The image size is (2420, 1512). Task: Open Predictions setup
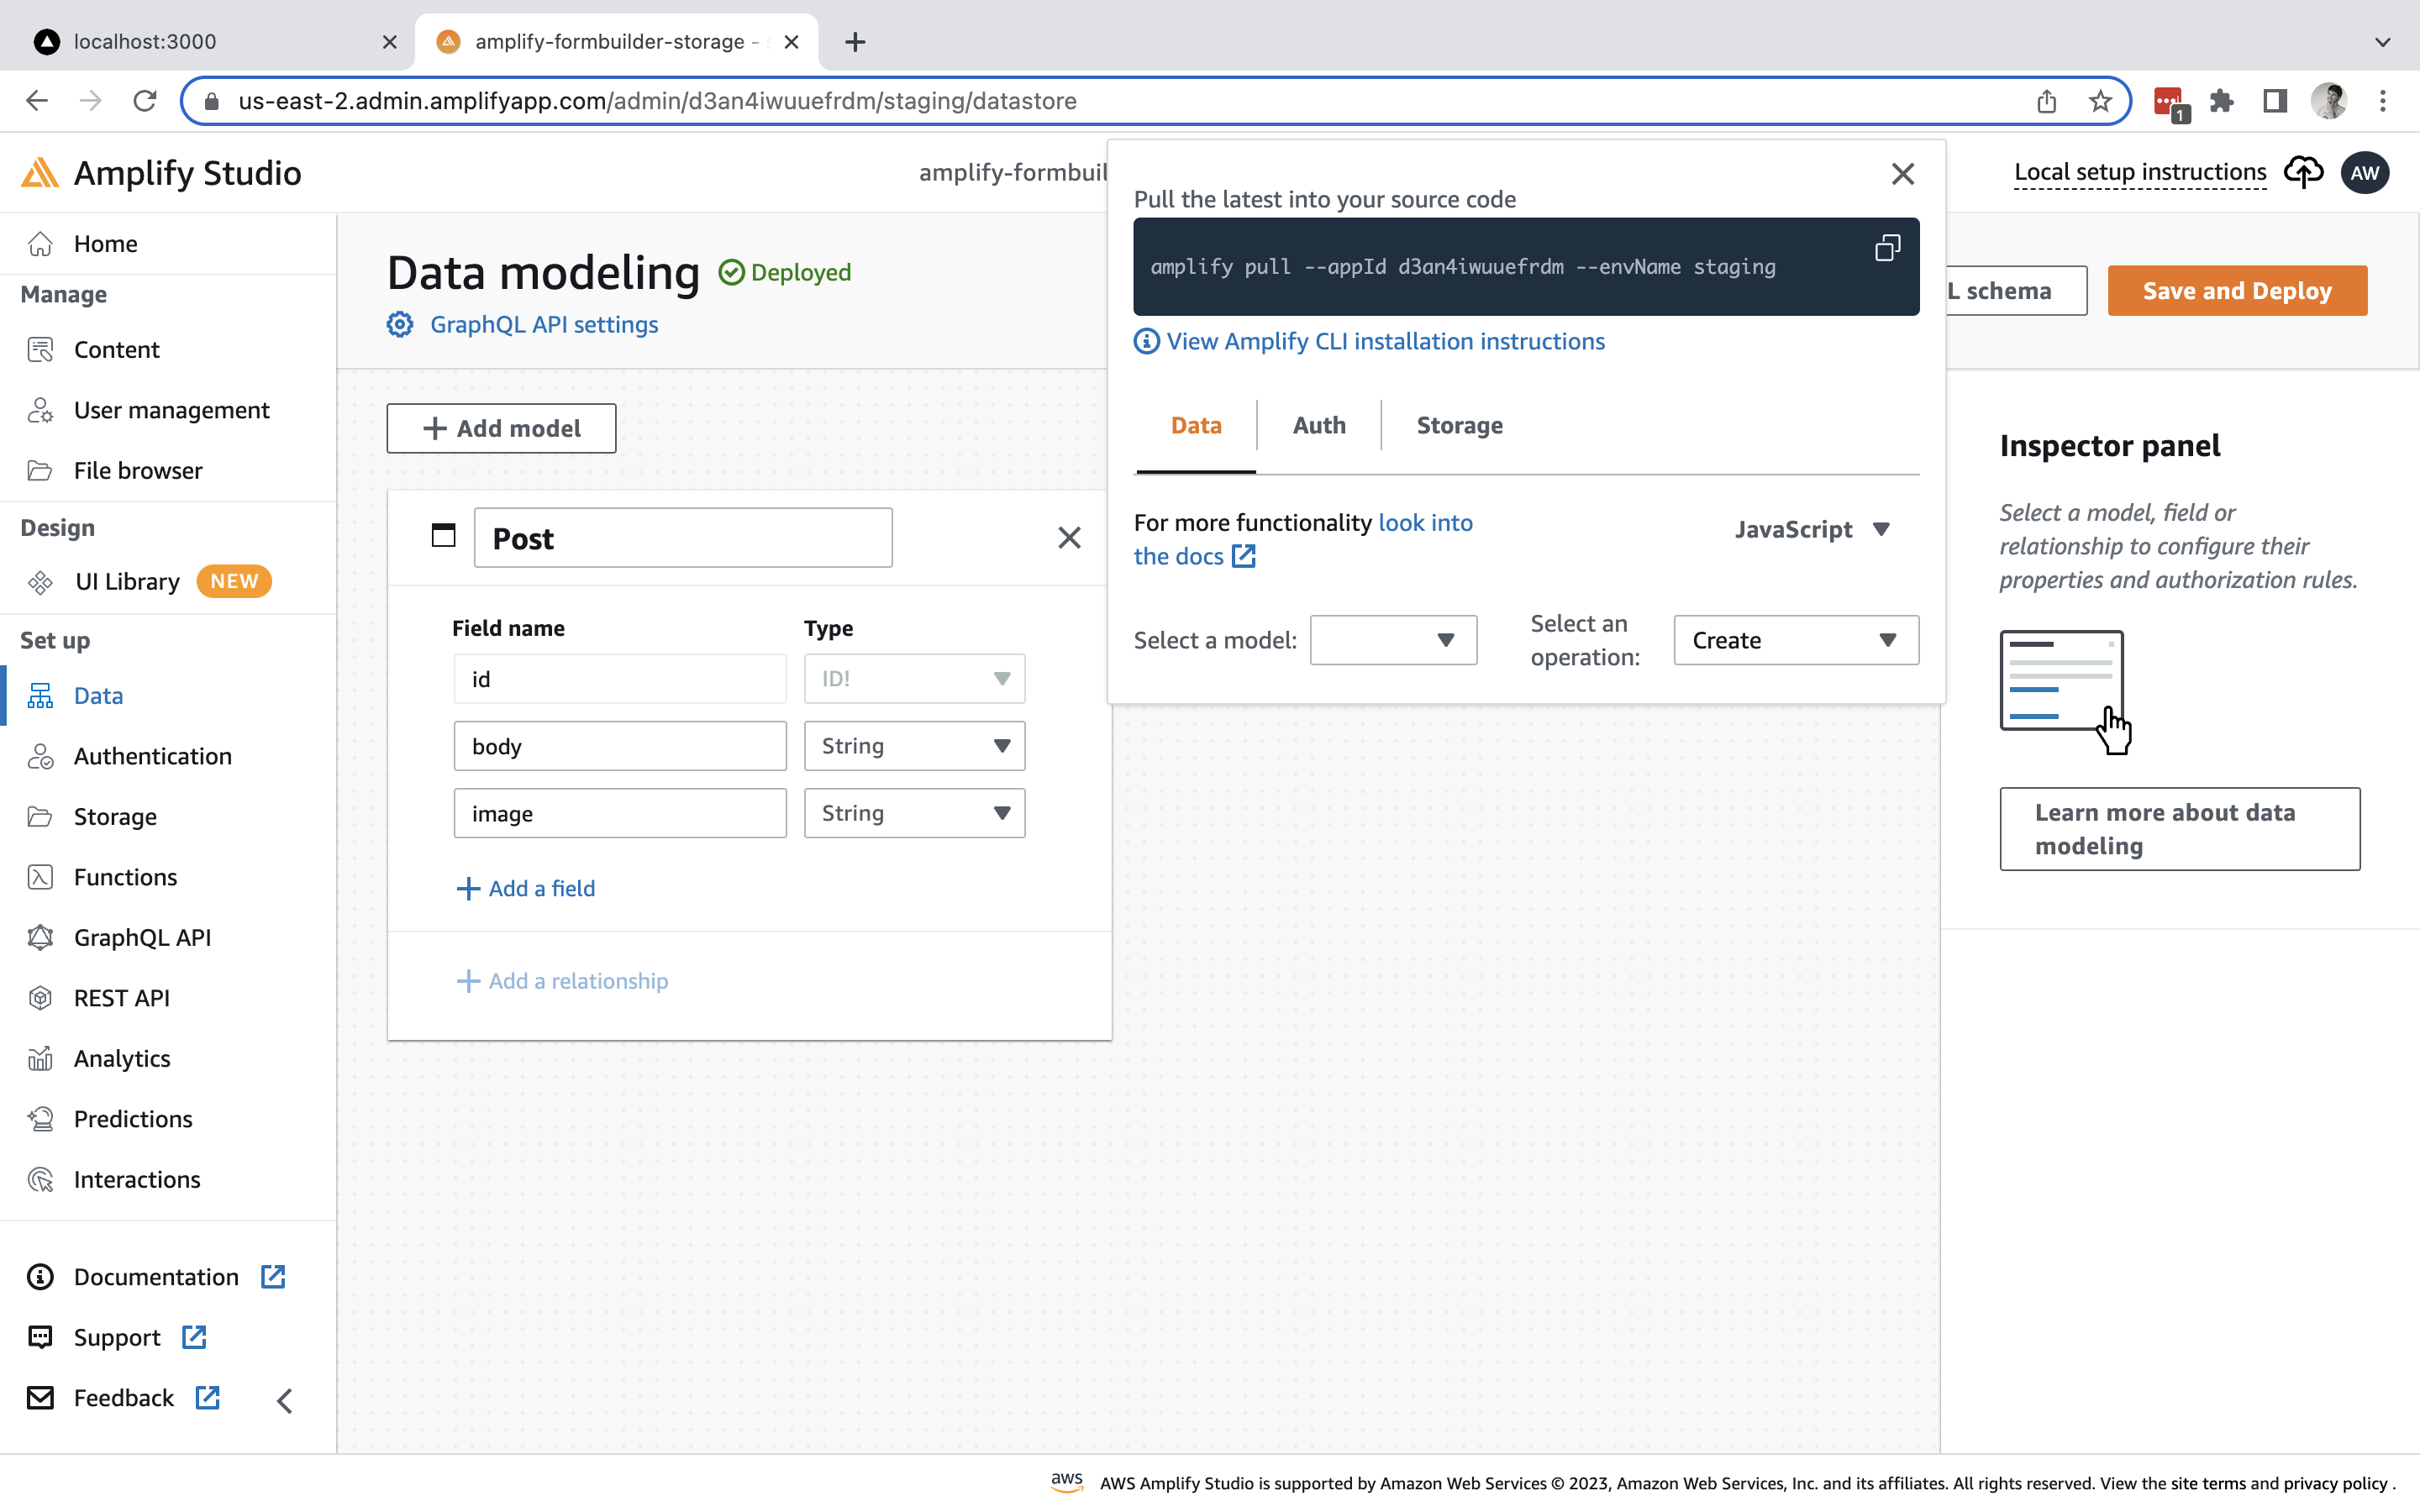click(x=132, y=1118)
